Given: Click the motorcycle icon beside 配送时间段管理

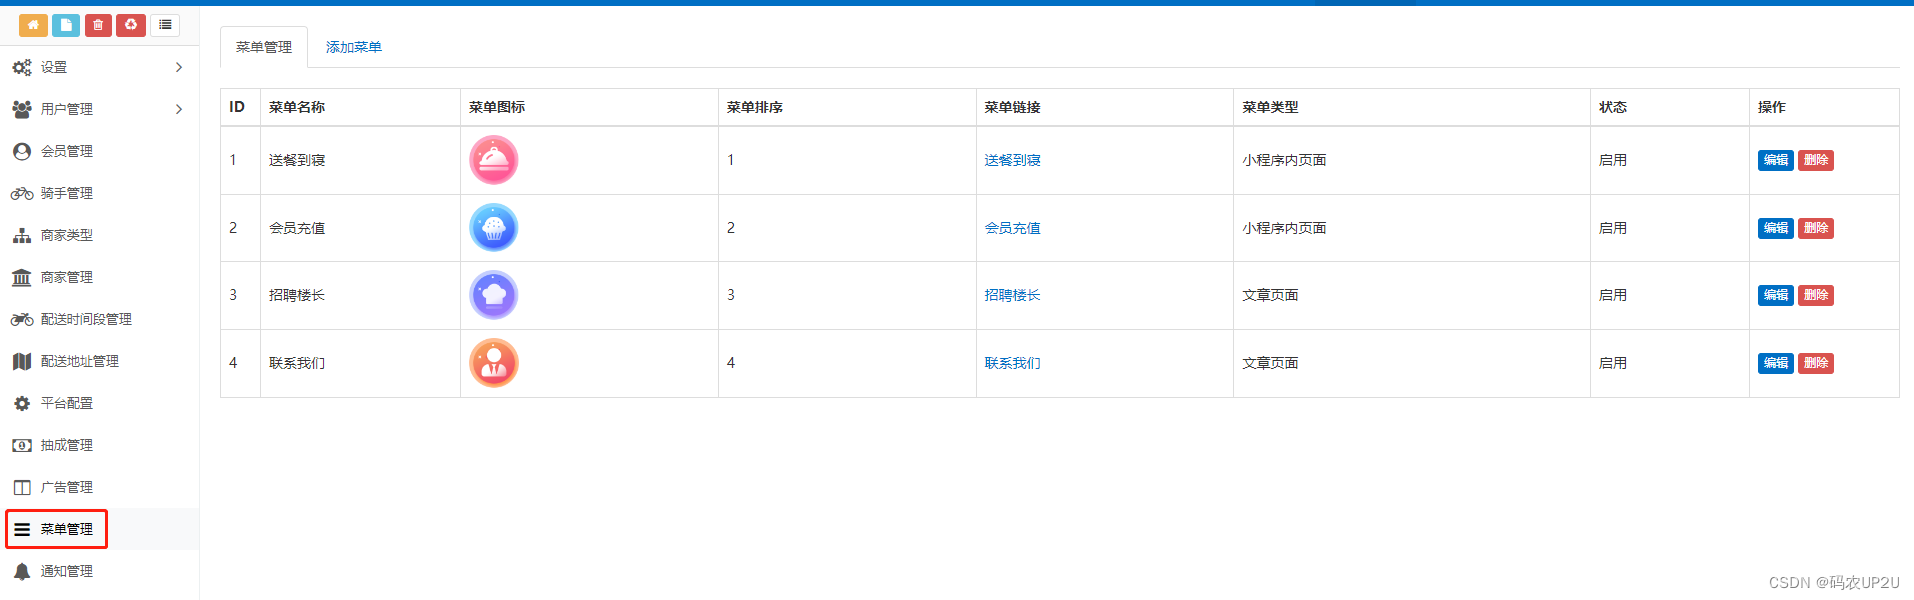Looking at the screenshot, I should (22, 320).
